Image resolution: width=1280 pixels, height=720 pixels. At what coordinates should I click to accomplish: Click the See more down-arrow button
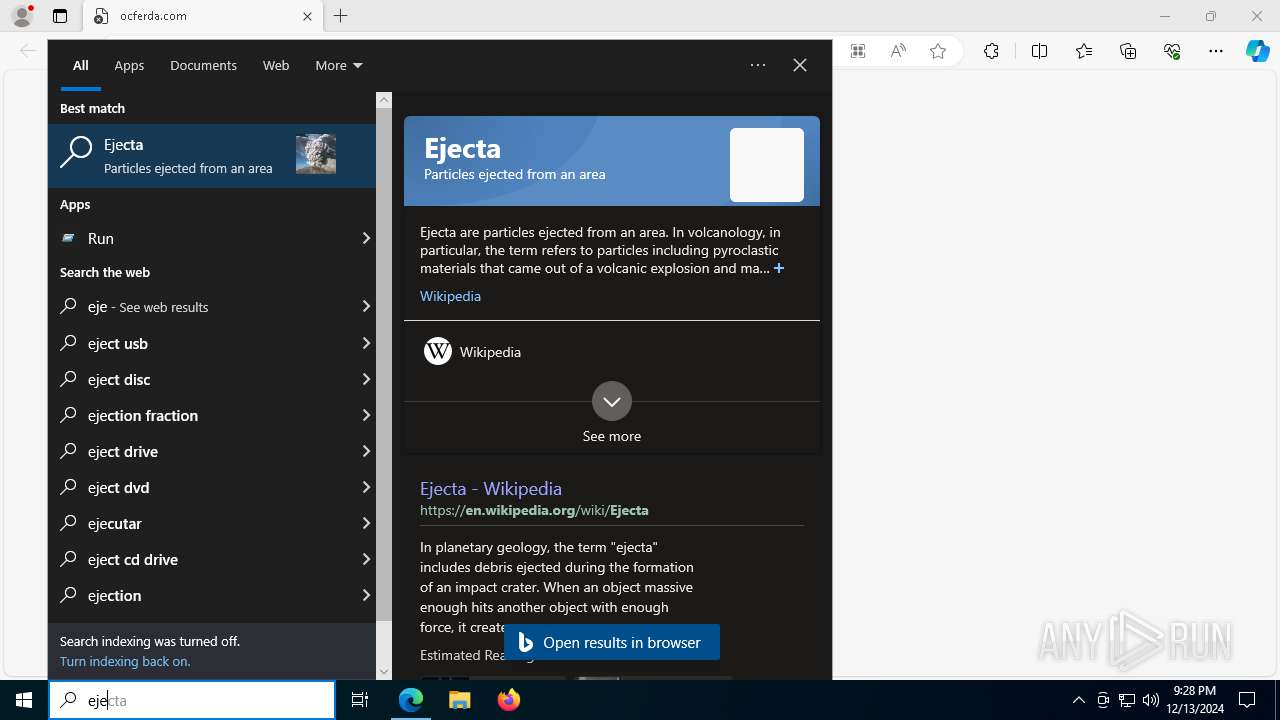pyautogui.click(x=612, y=401)
